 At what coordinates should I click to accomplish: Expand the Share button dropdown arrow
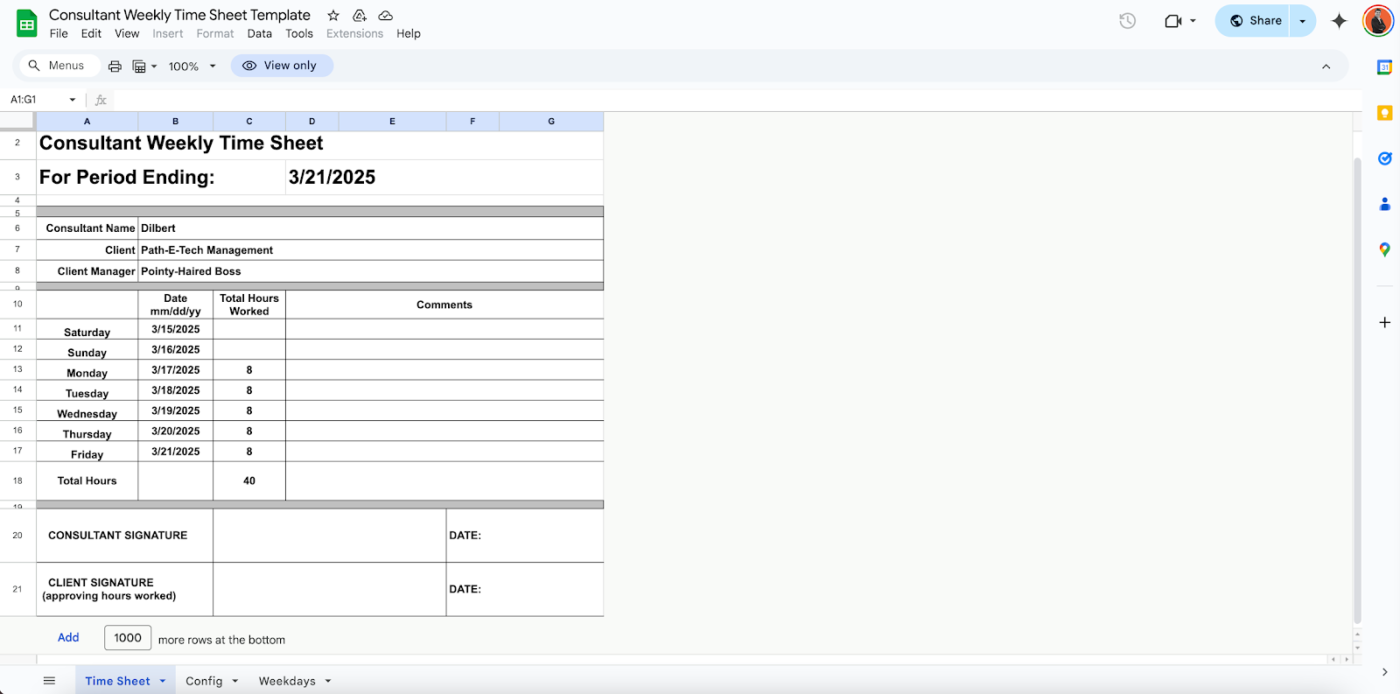click(1302, 21)
